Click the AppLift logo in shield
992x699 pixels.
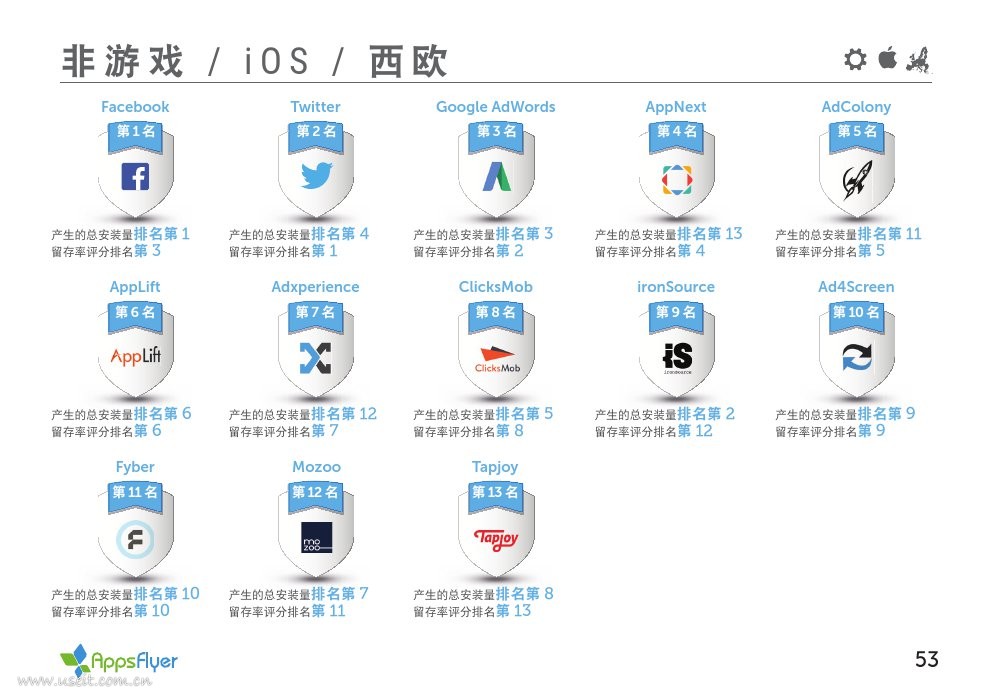(135, 356)
